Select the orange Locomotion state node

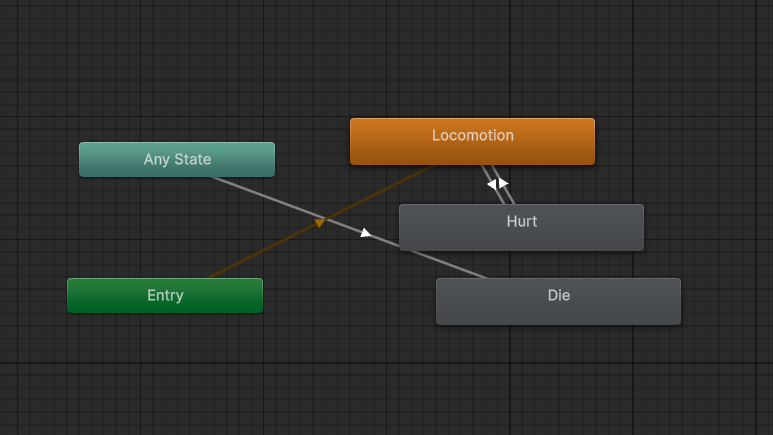(472, 142)
